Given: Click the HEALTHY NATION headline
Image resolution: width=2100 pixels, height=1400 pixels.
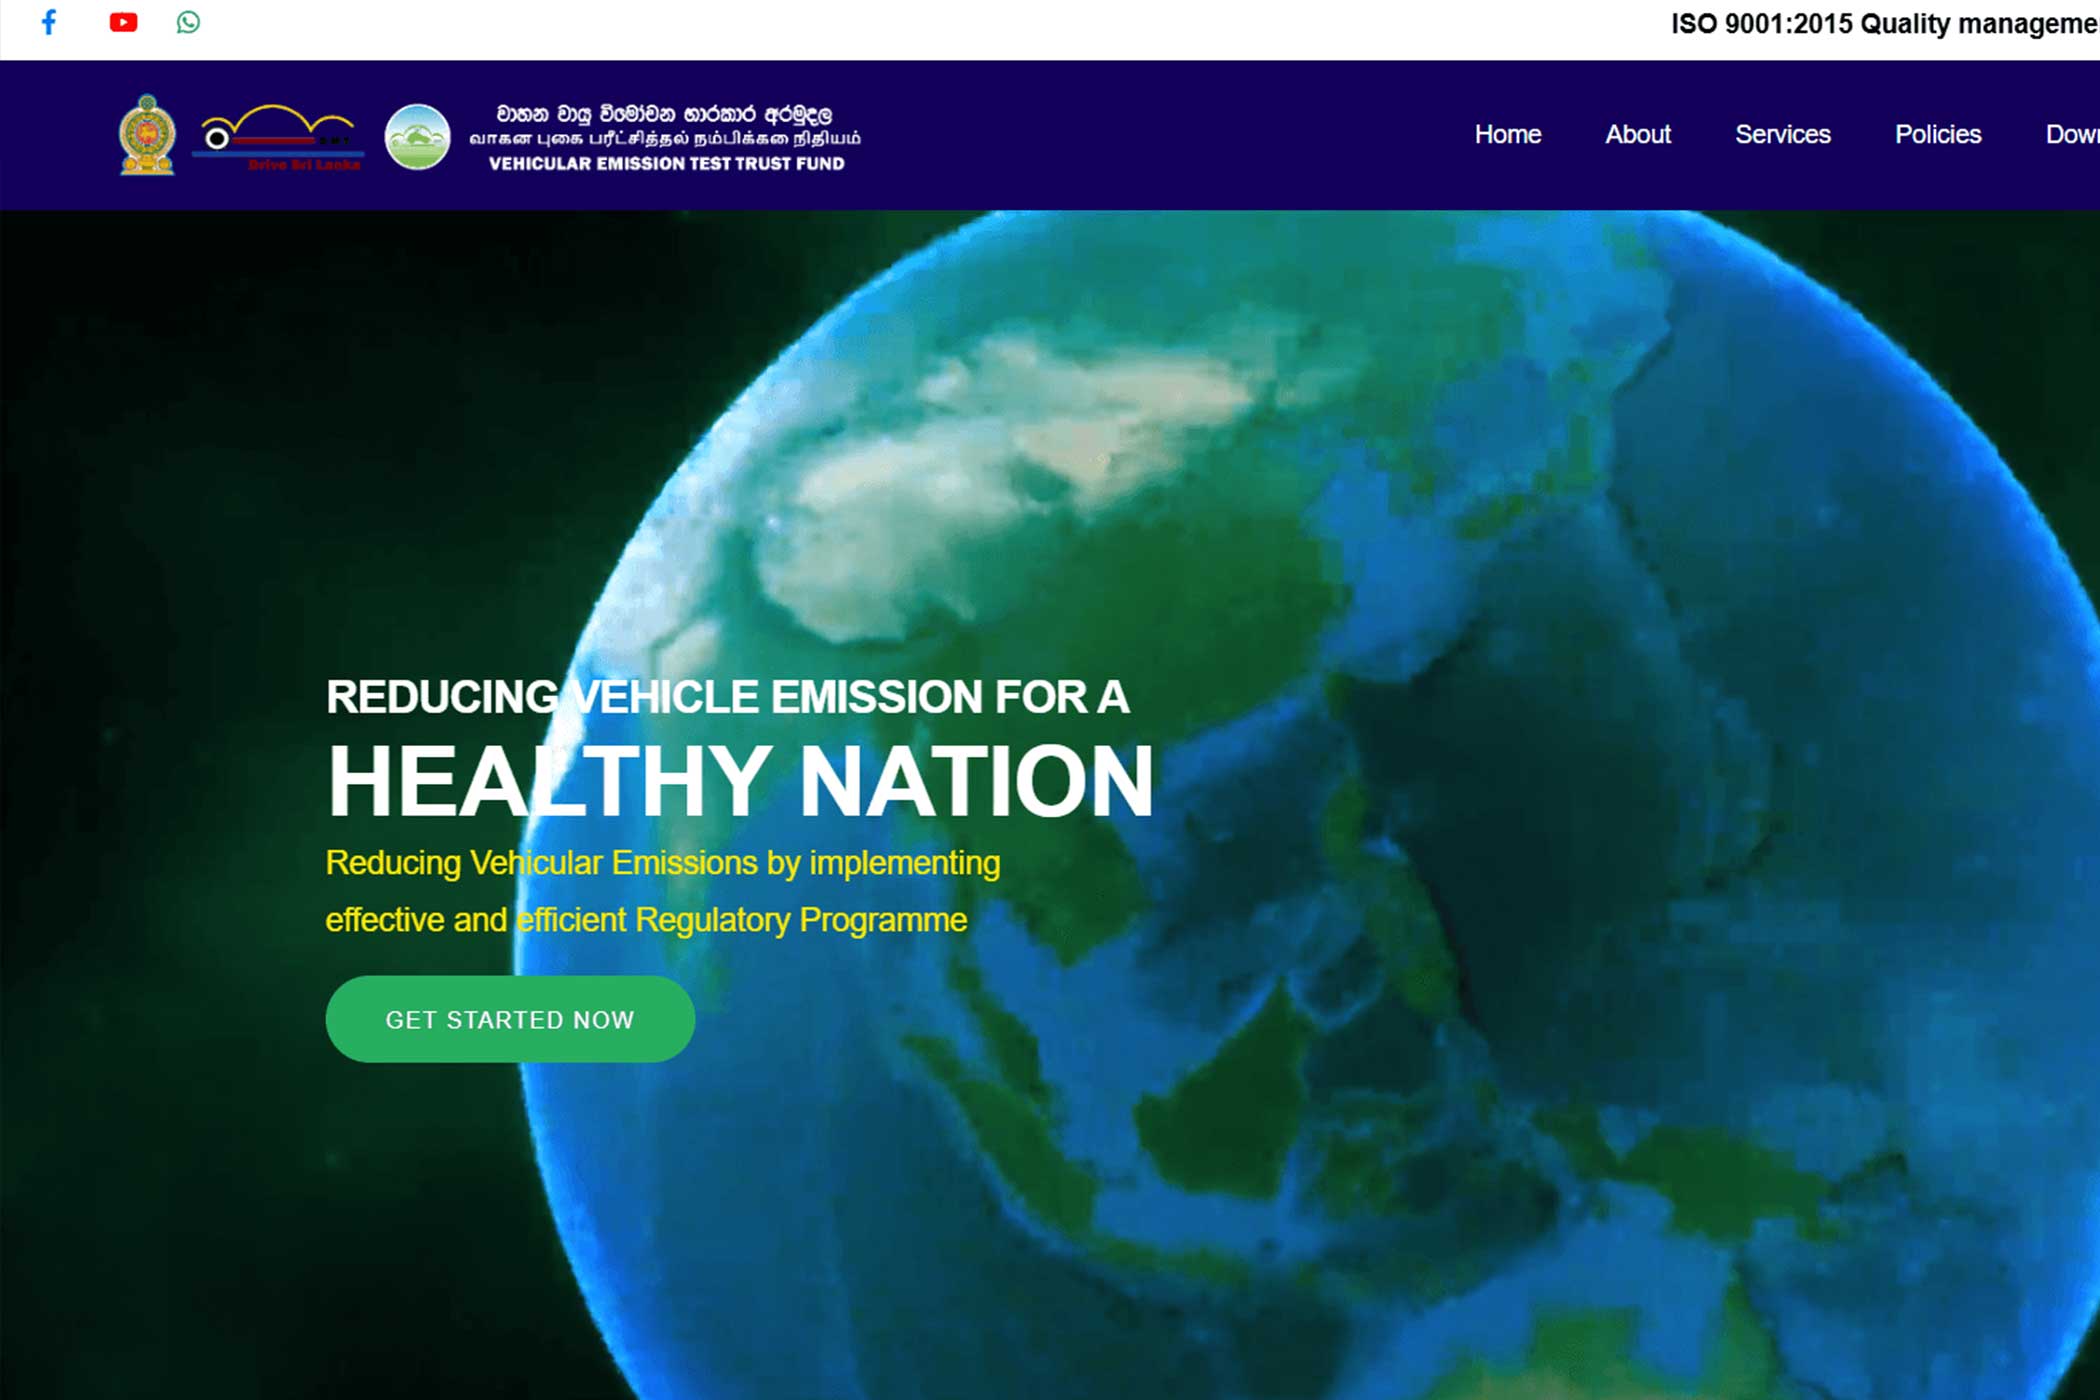Looking at the screenshot, I should click(740, 781).
